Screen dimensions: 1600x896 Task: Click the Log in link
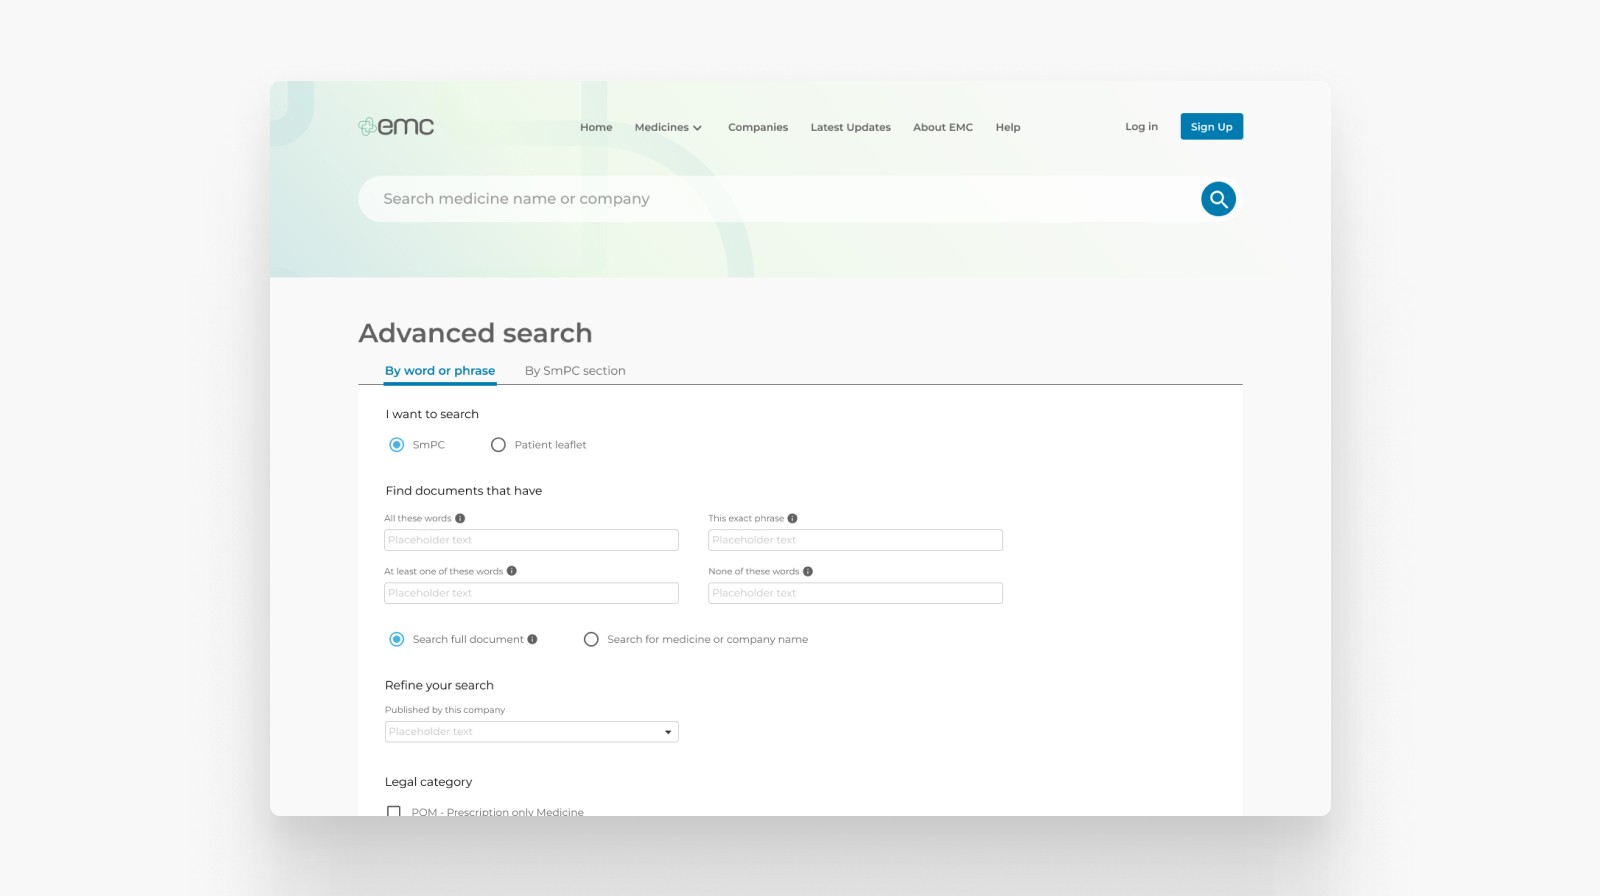[1141, 126]
